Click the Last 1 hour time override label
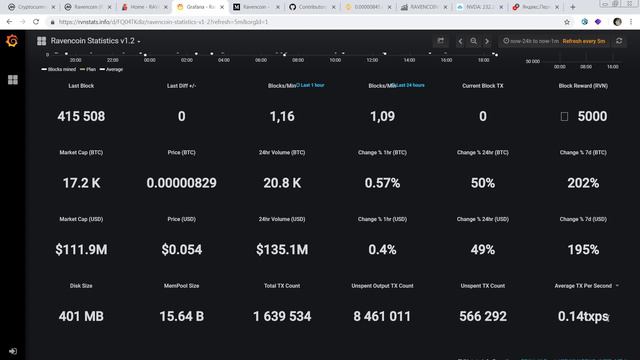 pyautogui.click(x=310, y=85)
